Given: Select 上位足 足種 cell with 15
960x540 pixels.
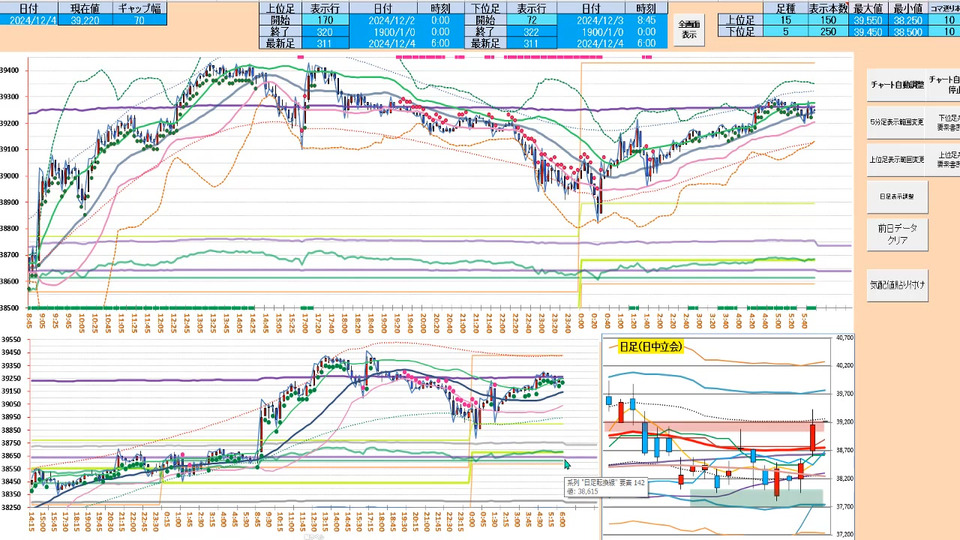Looking at the screenshot, I should (x=786, y=20).
